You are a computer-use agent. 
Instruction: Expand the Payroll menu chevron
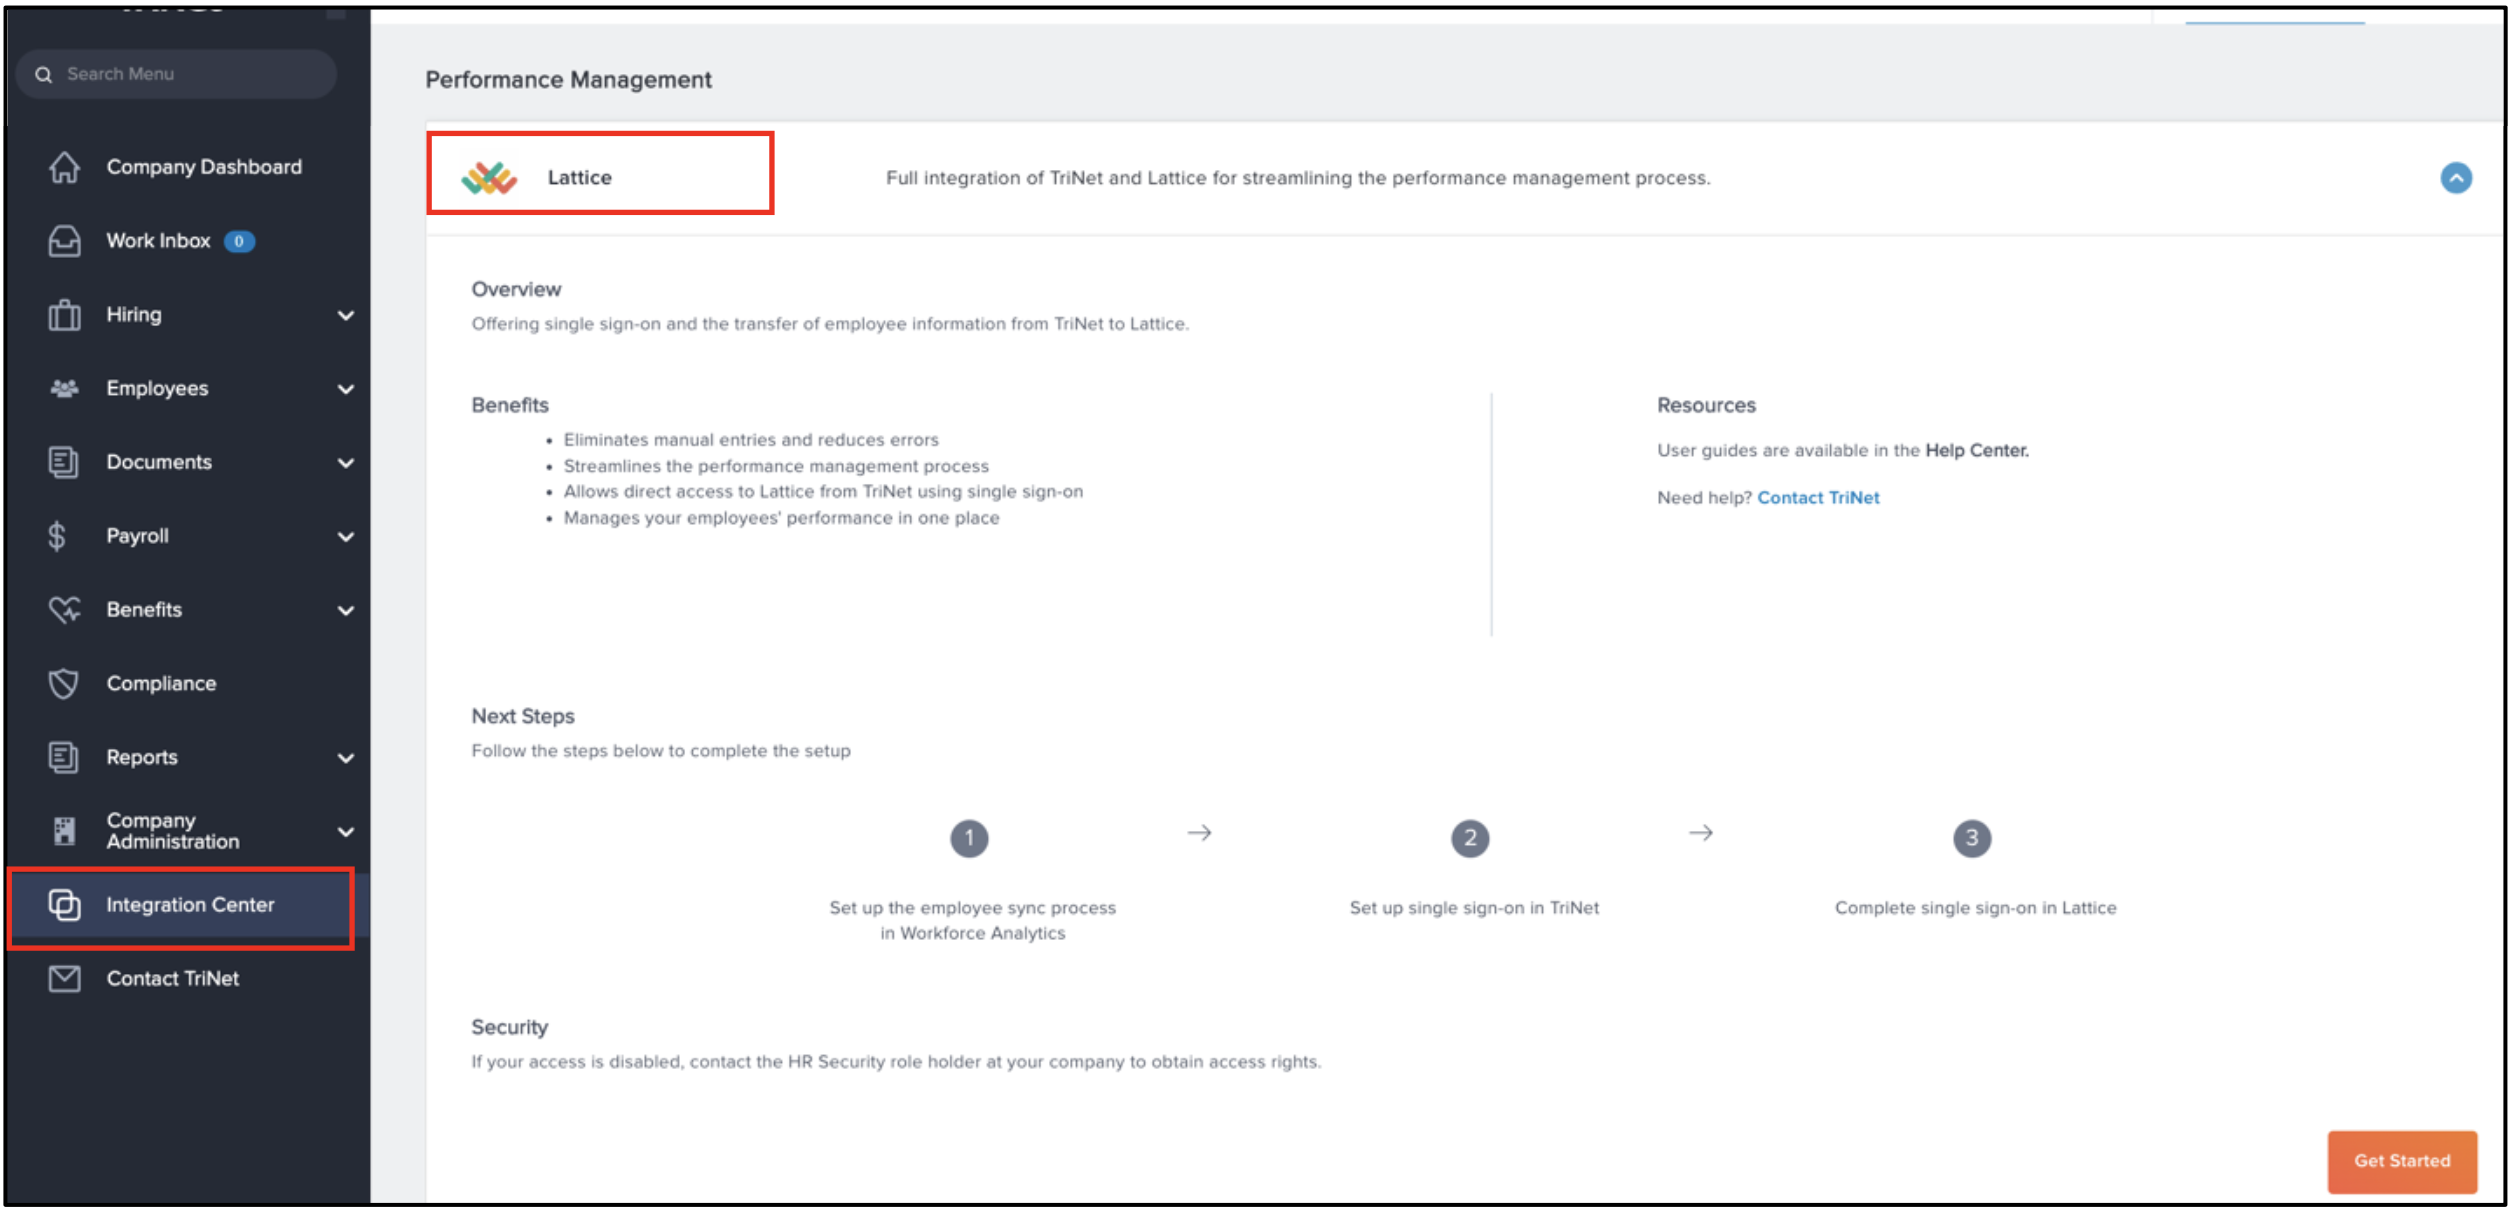click(346, 537)
